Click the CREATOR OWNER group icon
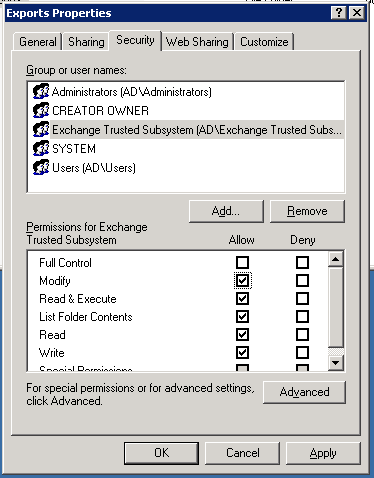Image resolution: width=374 pixels, height=478 pixels. (x=41, y=111)
